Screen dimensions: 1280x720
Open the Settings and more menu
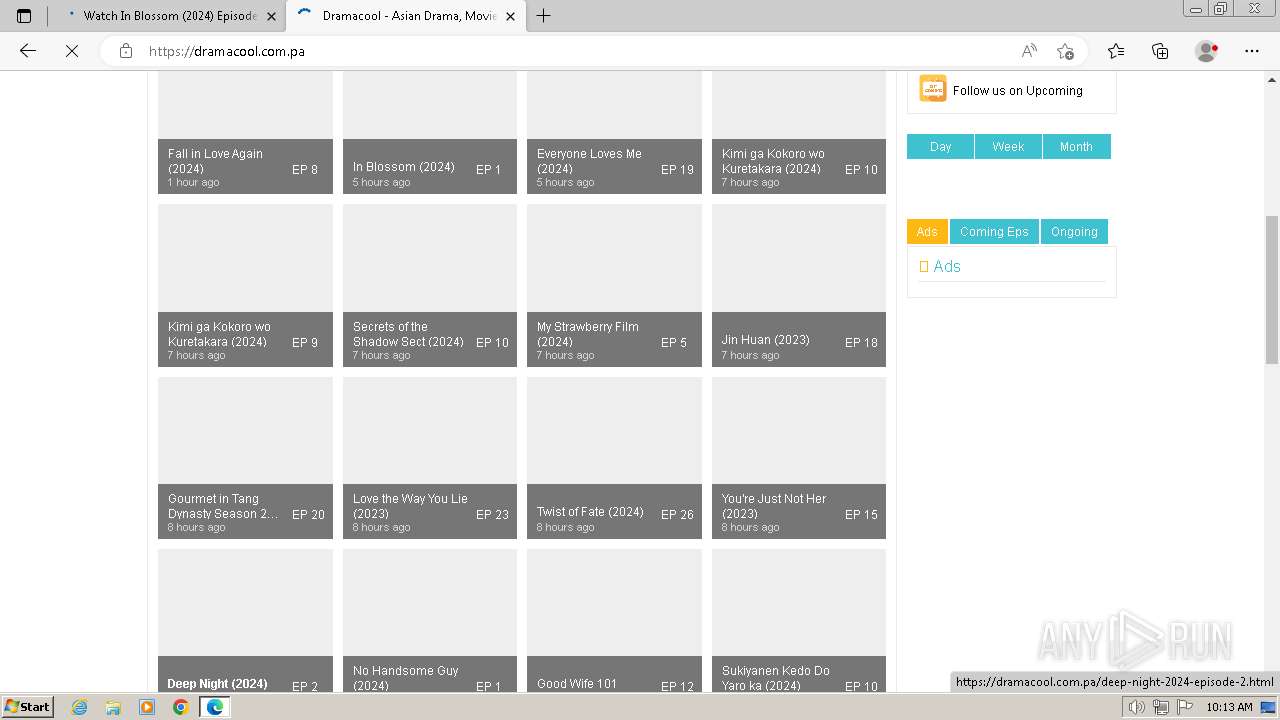pyautogui.click(x=1252, y=51)
